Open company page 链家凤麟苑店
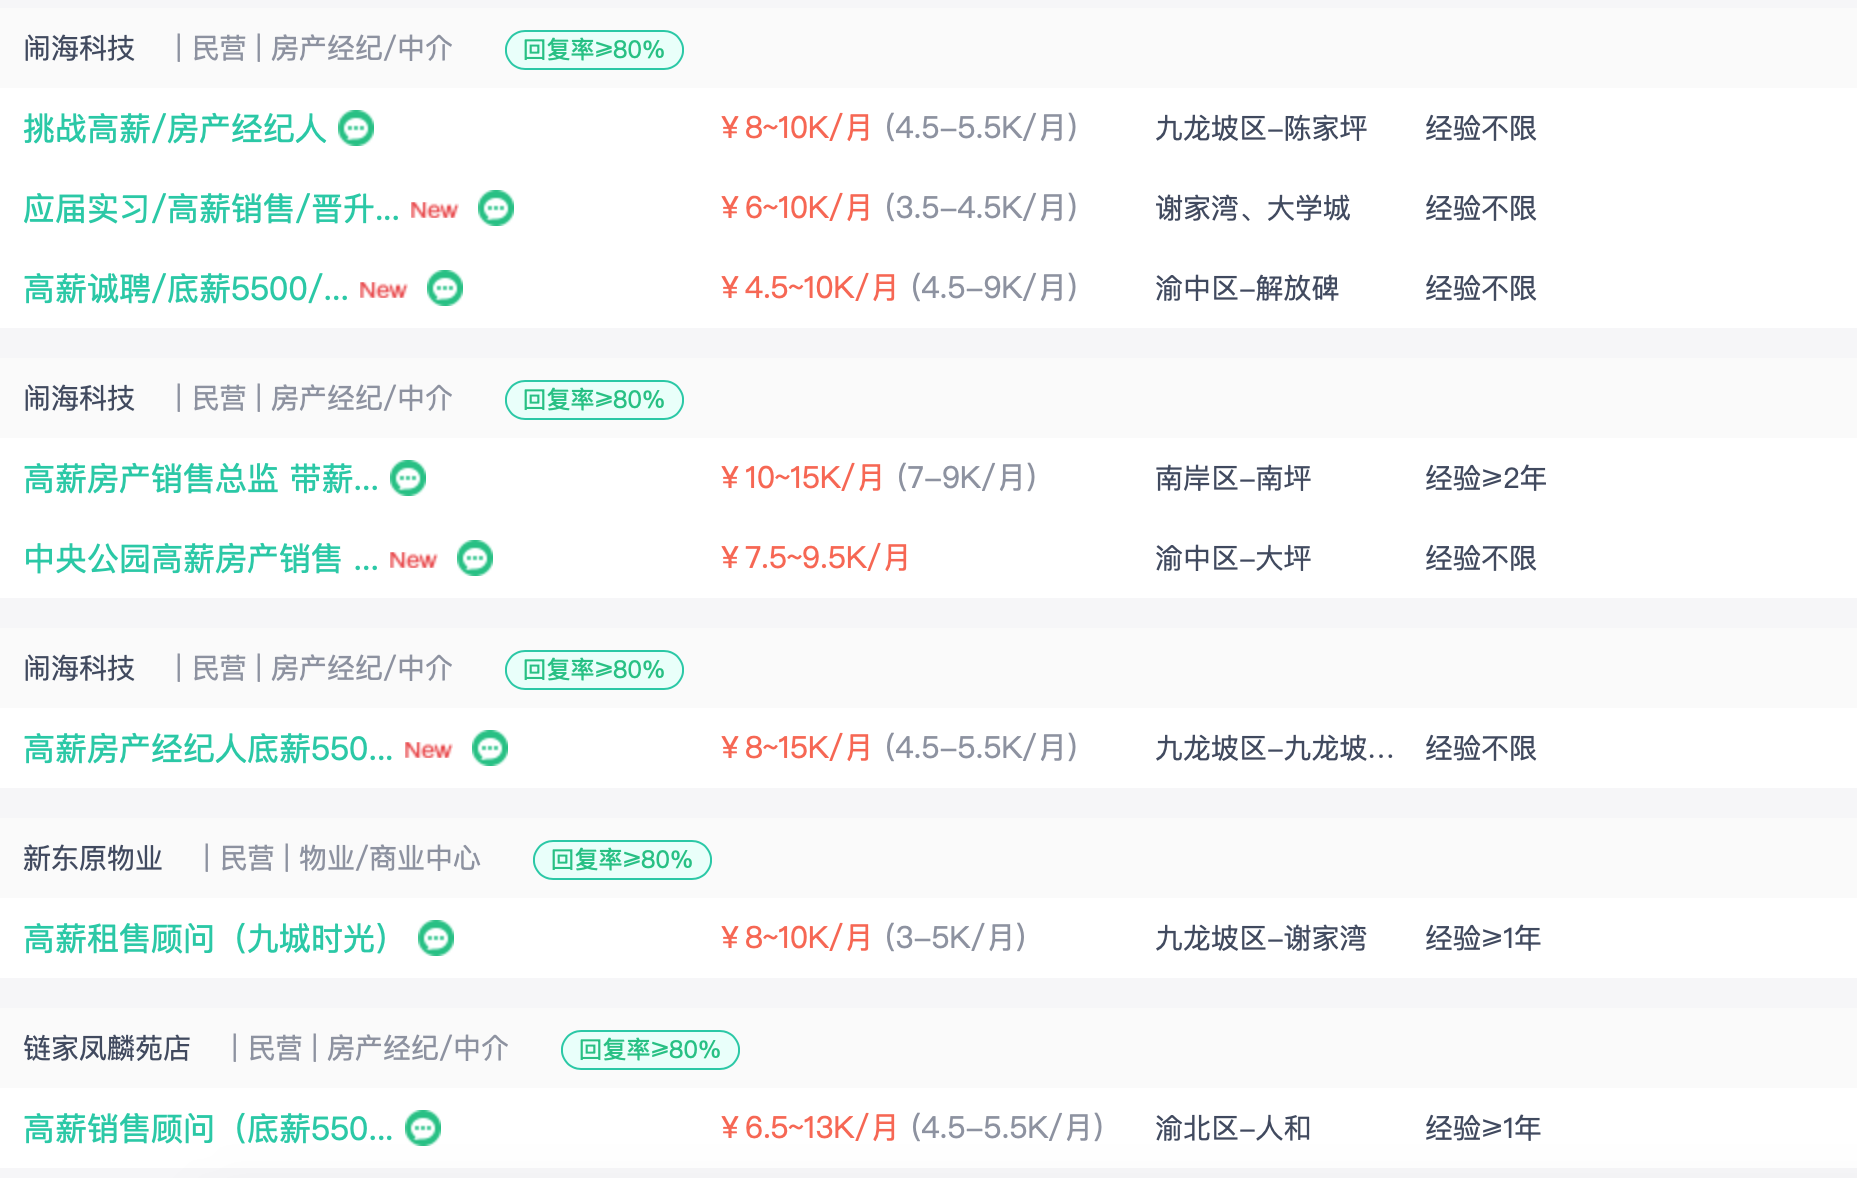 107,1048
